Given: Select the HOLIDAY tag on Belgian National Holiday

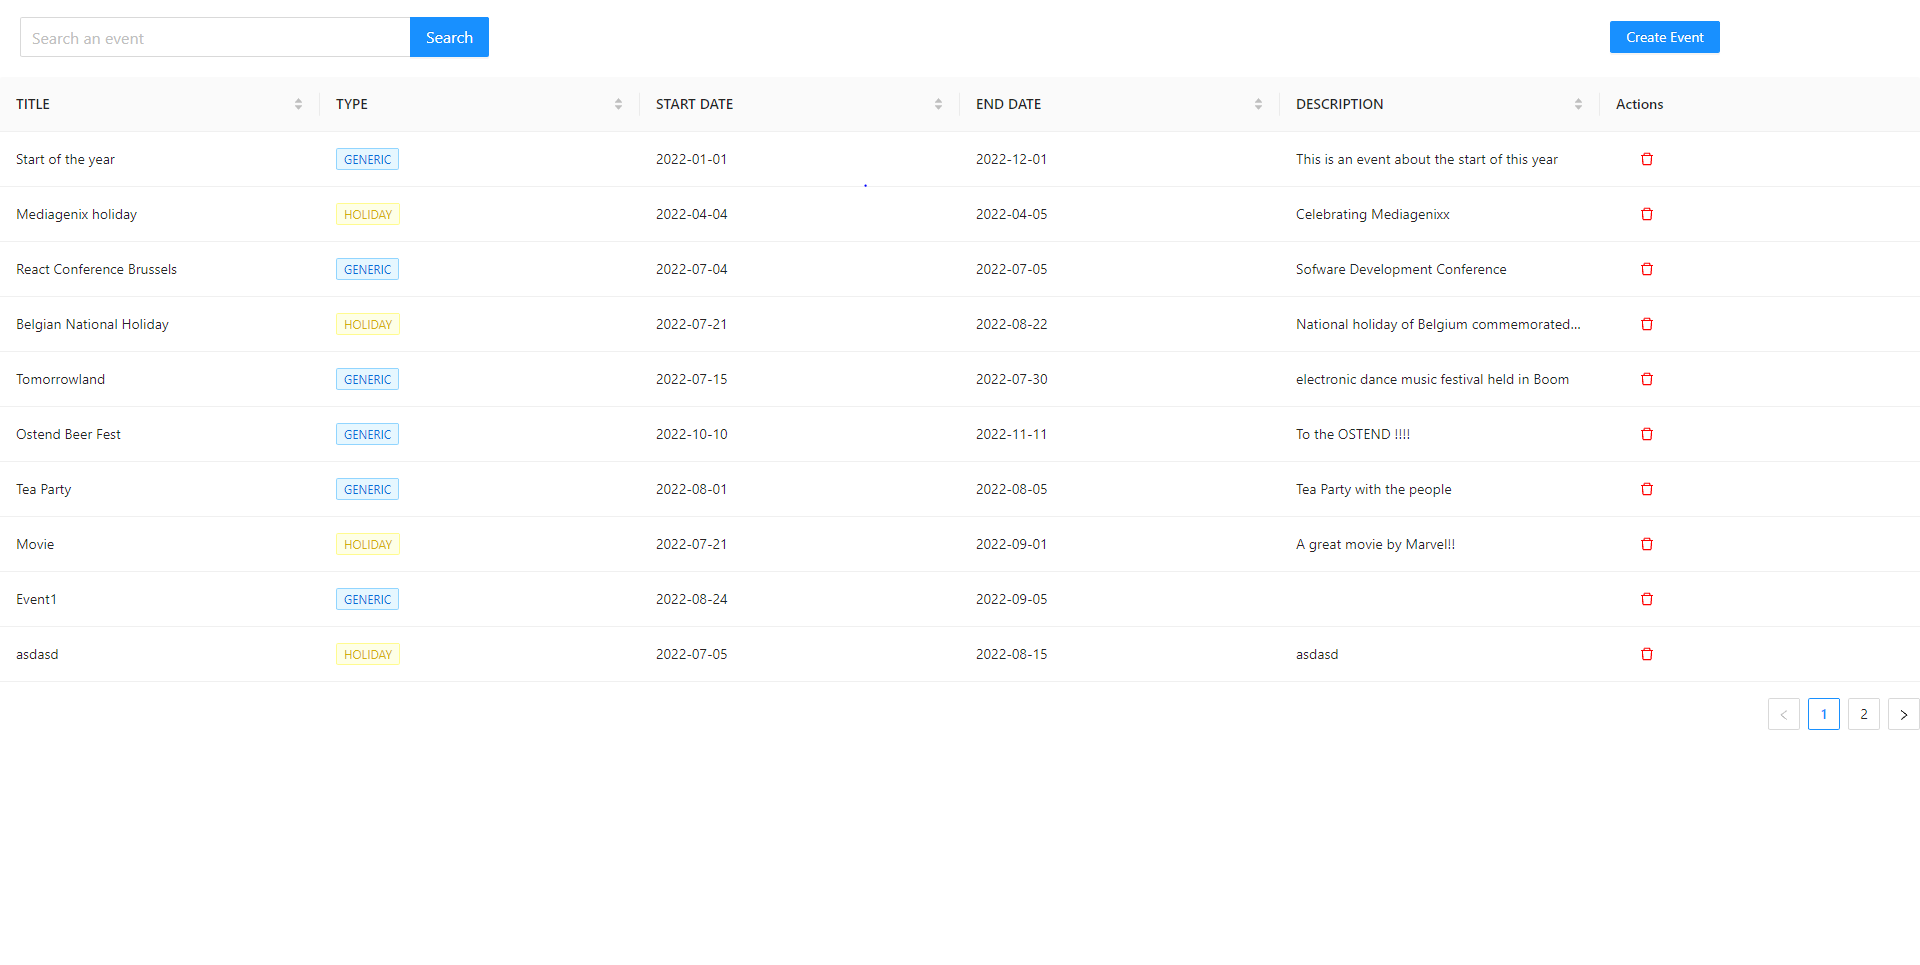Looking at the screenshot, I should coord(367,324).
